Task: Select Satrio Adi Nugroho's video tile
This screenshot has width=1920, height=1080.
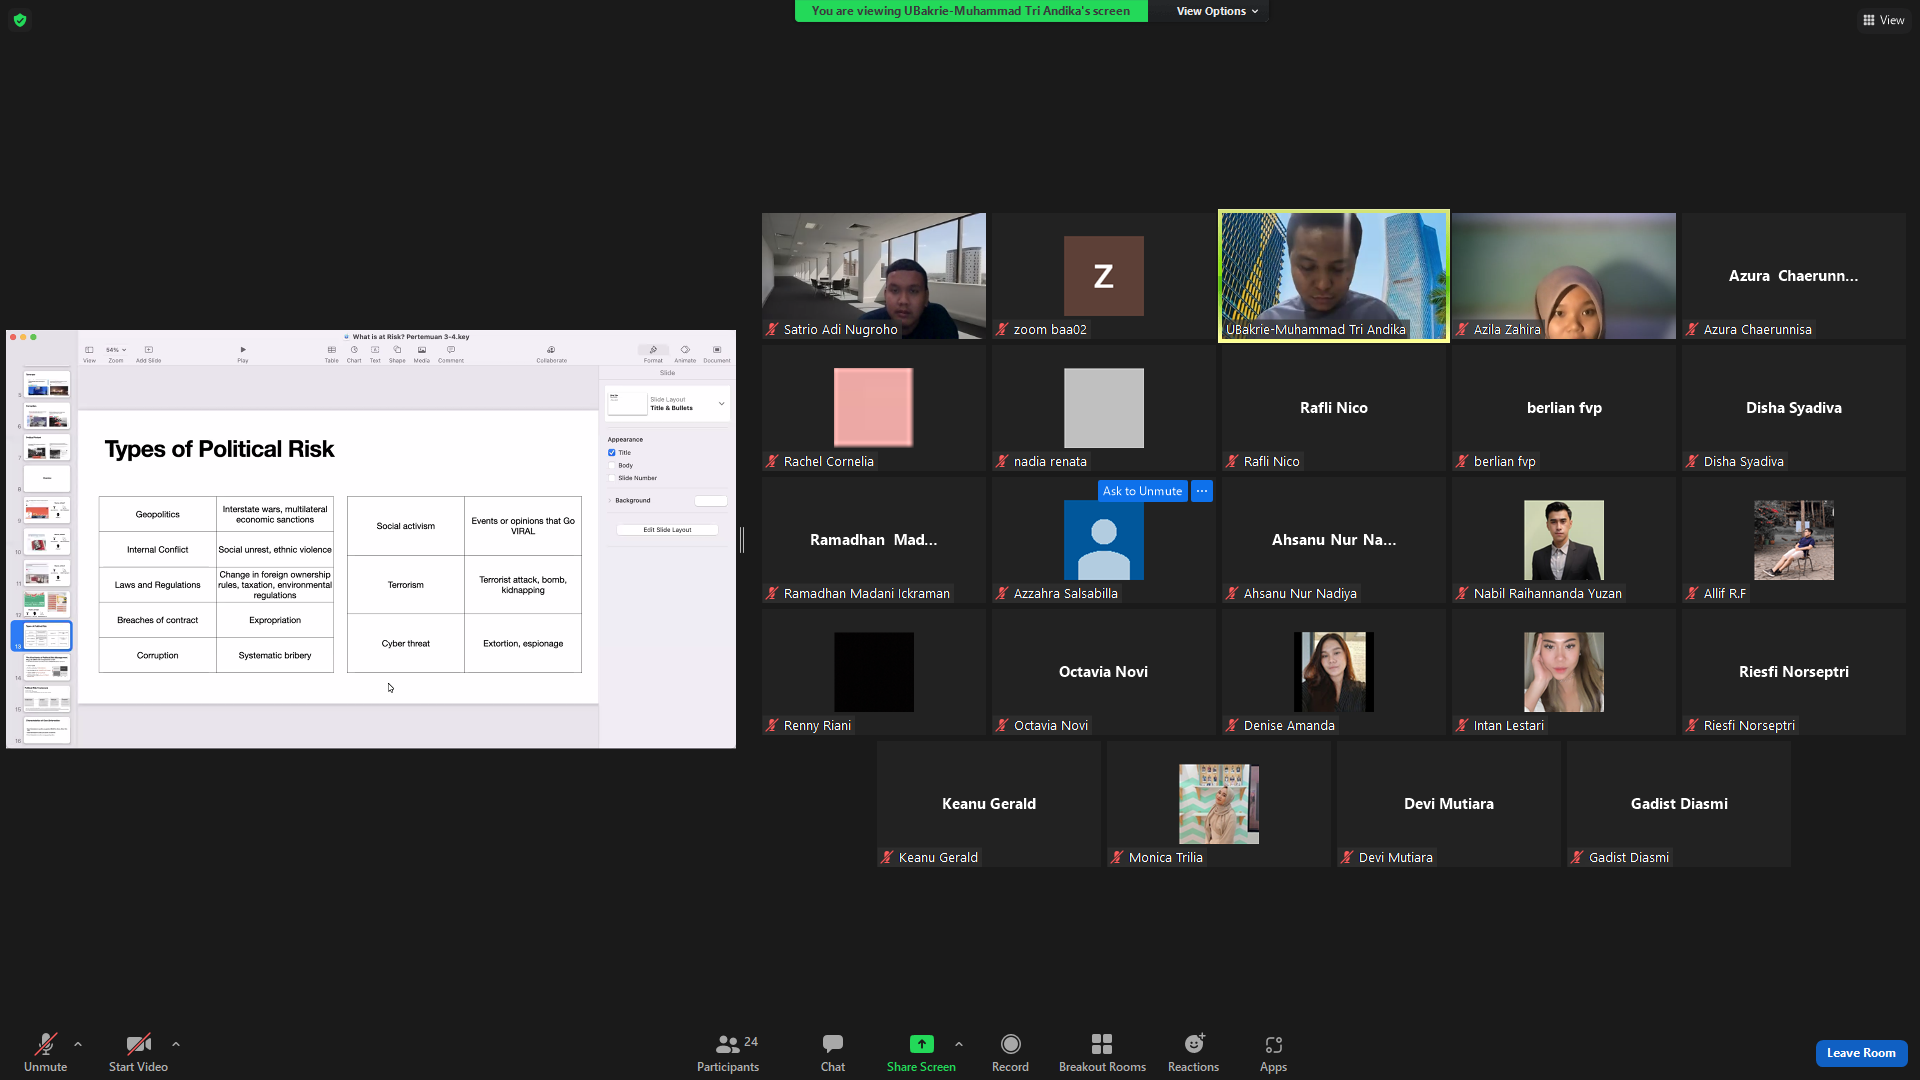Action: (873, 276)
